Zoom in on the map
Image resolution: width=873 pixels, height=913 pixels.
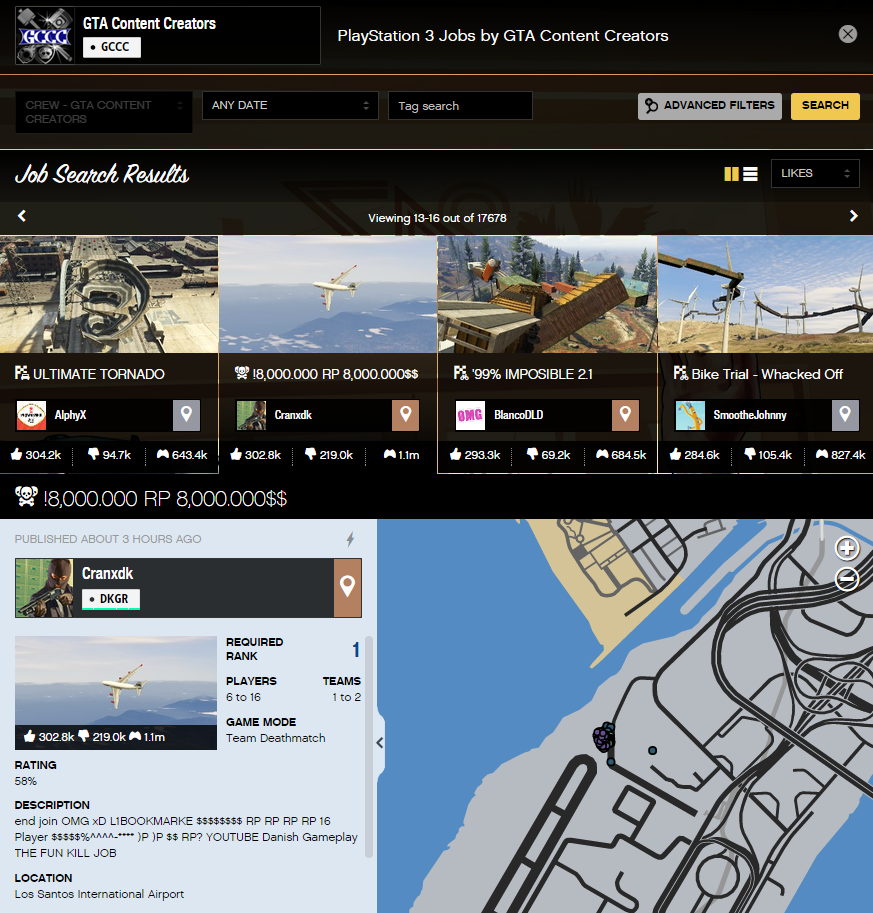(x=847, y=548)
